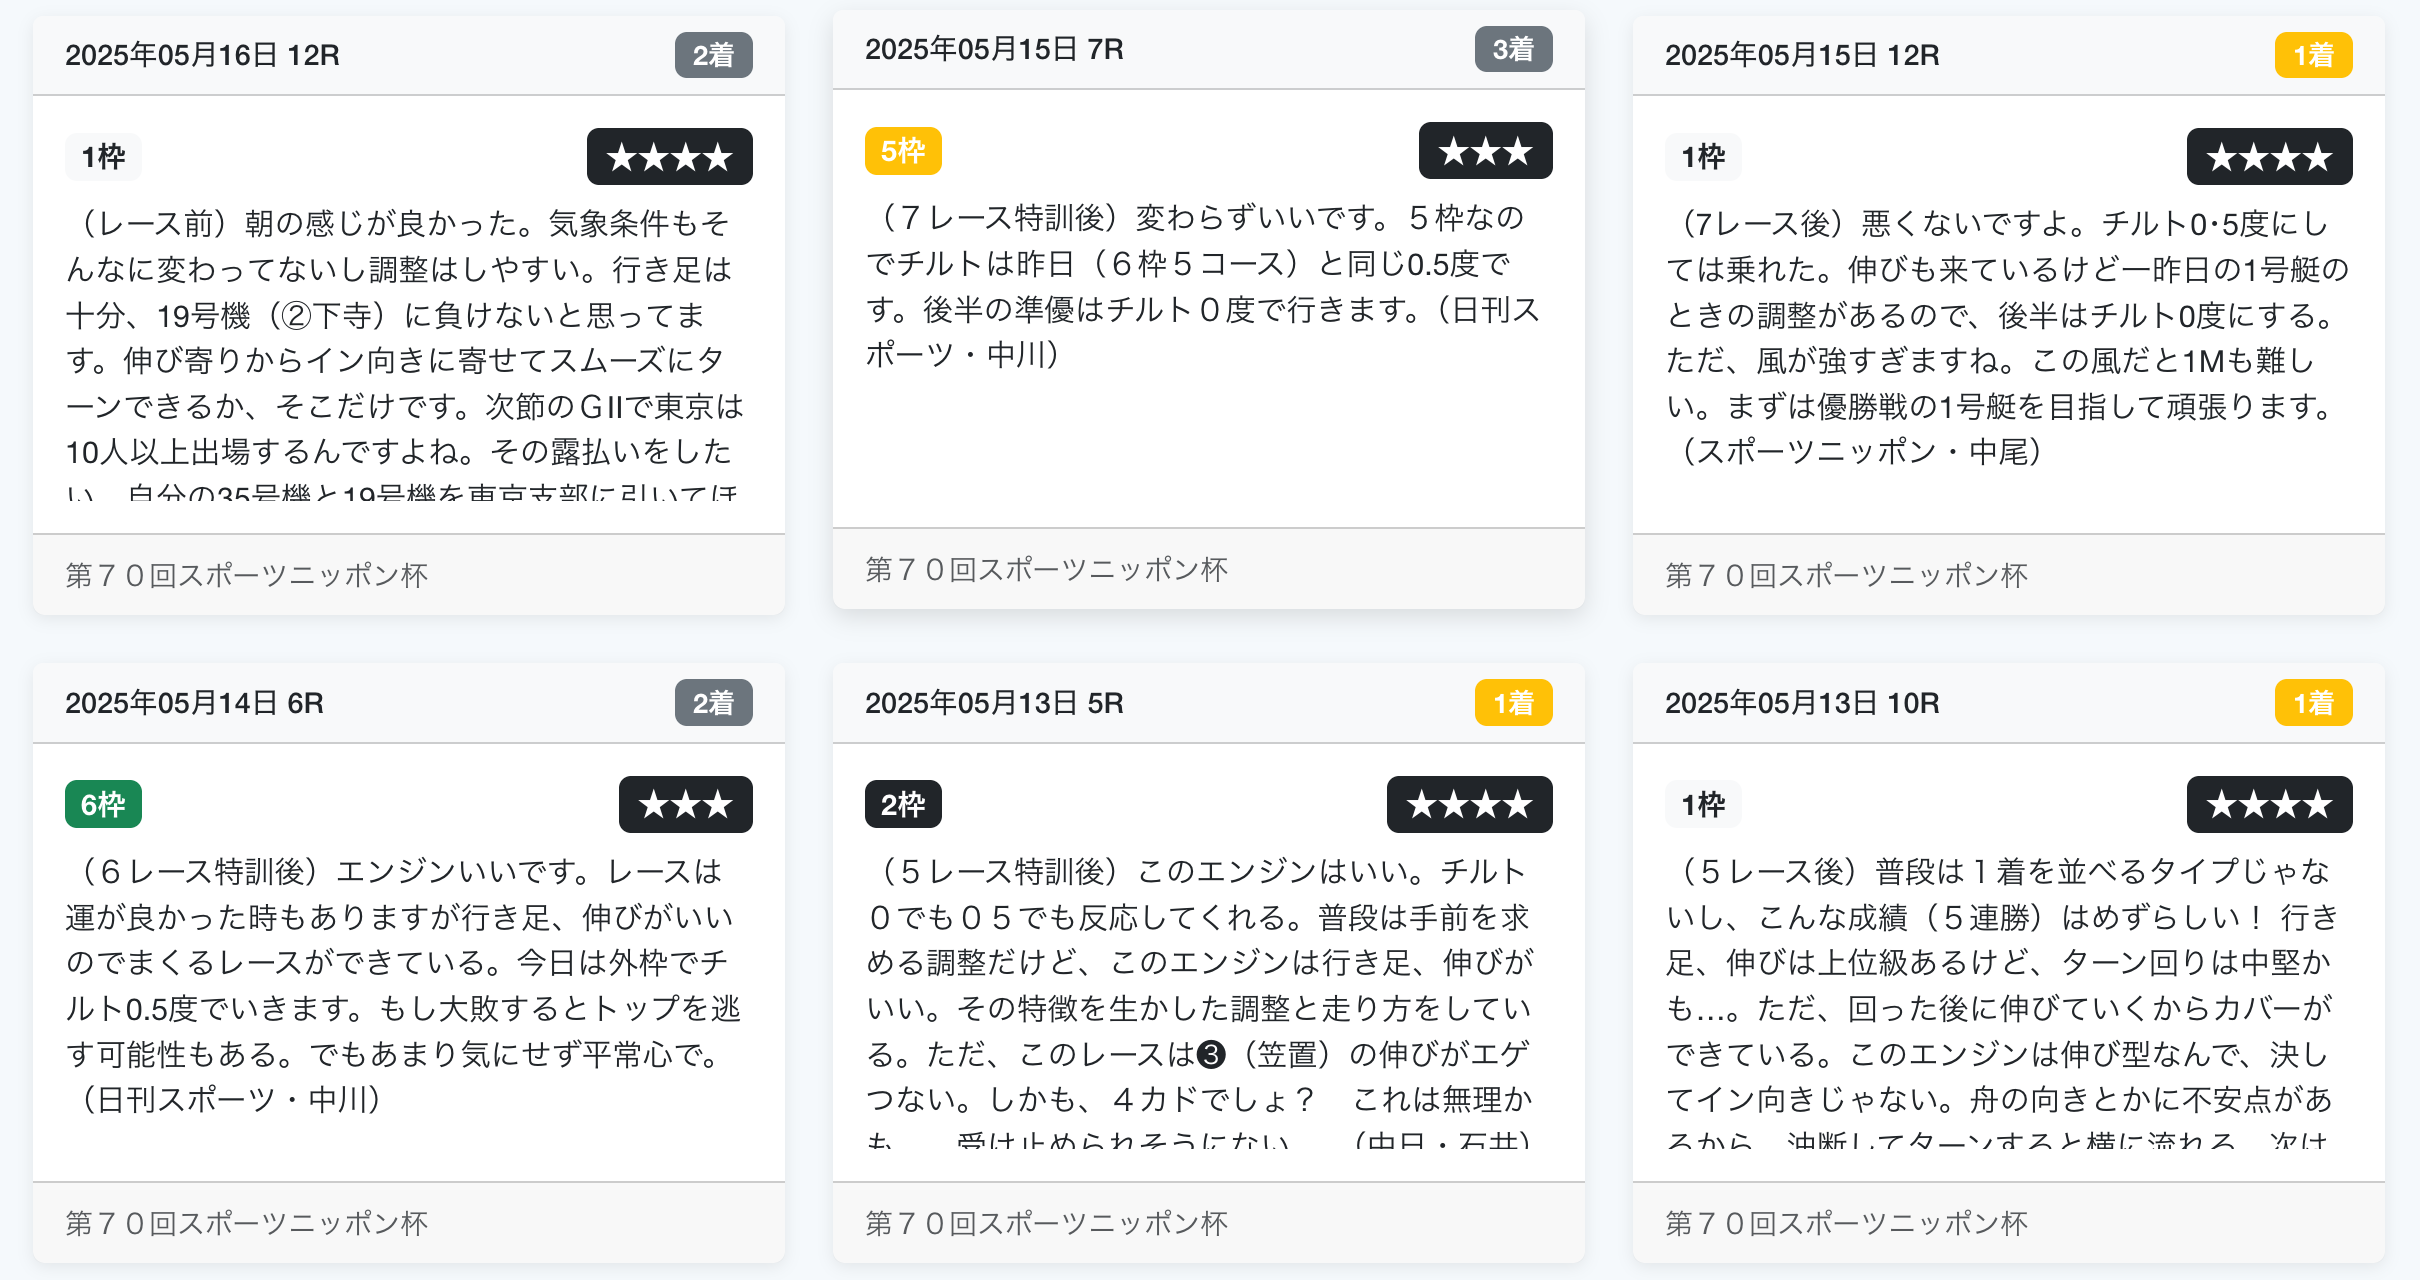The width and height of the screenshot is (2420, 1280).
Task: Click the star rating on the 05月13日 5R card
Action: [x=1469, y=805]
